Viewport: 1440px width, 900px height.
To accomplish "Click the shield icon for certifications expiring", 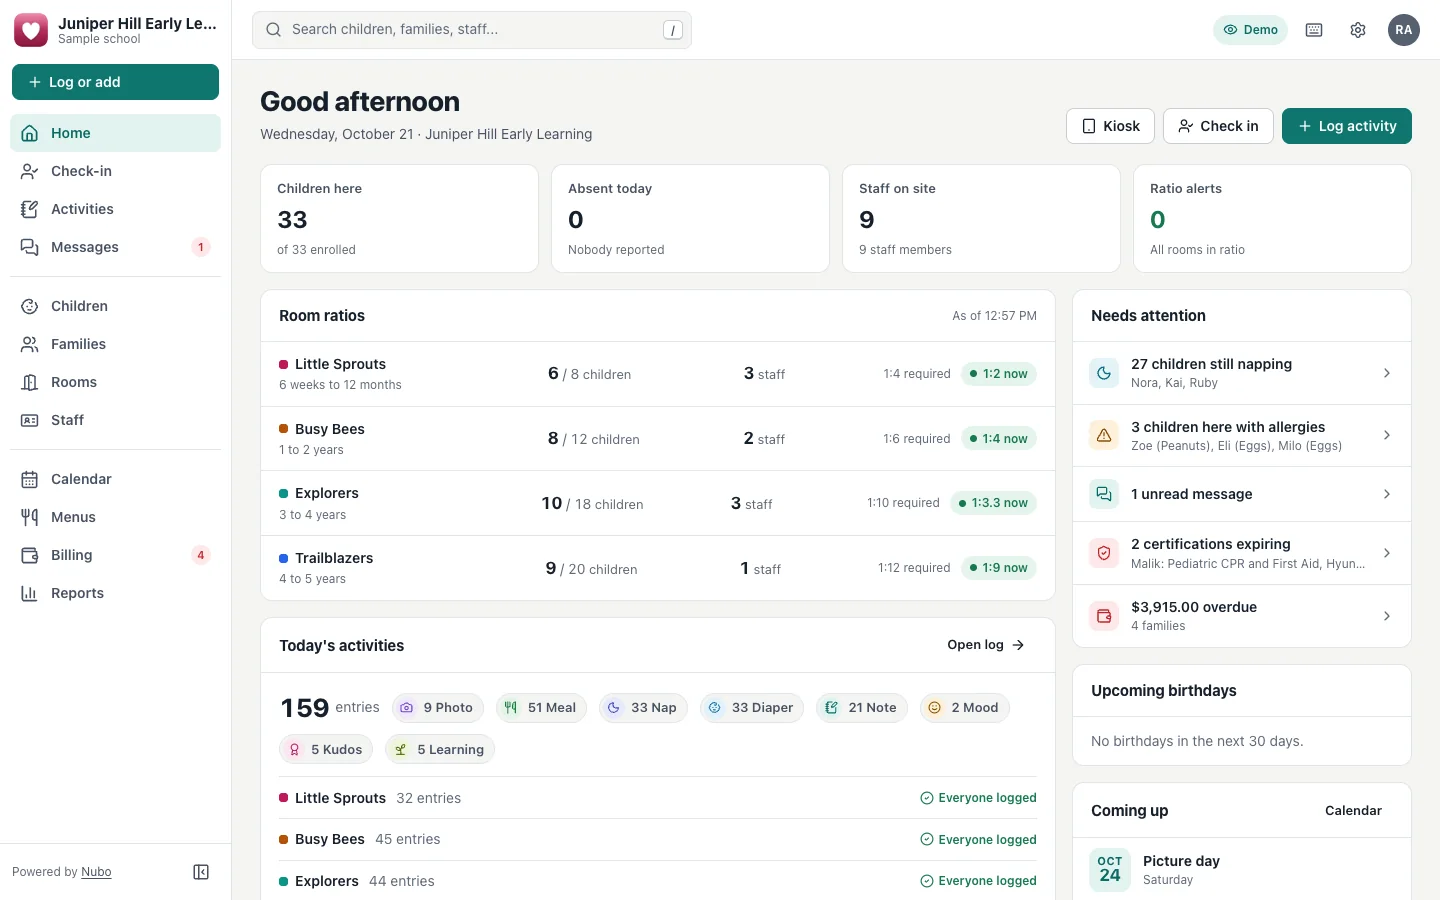I will pyautogui.click(x=1104, y=553).
